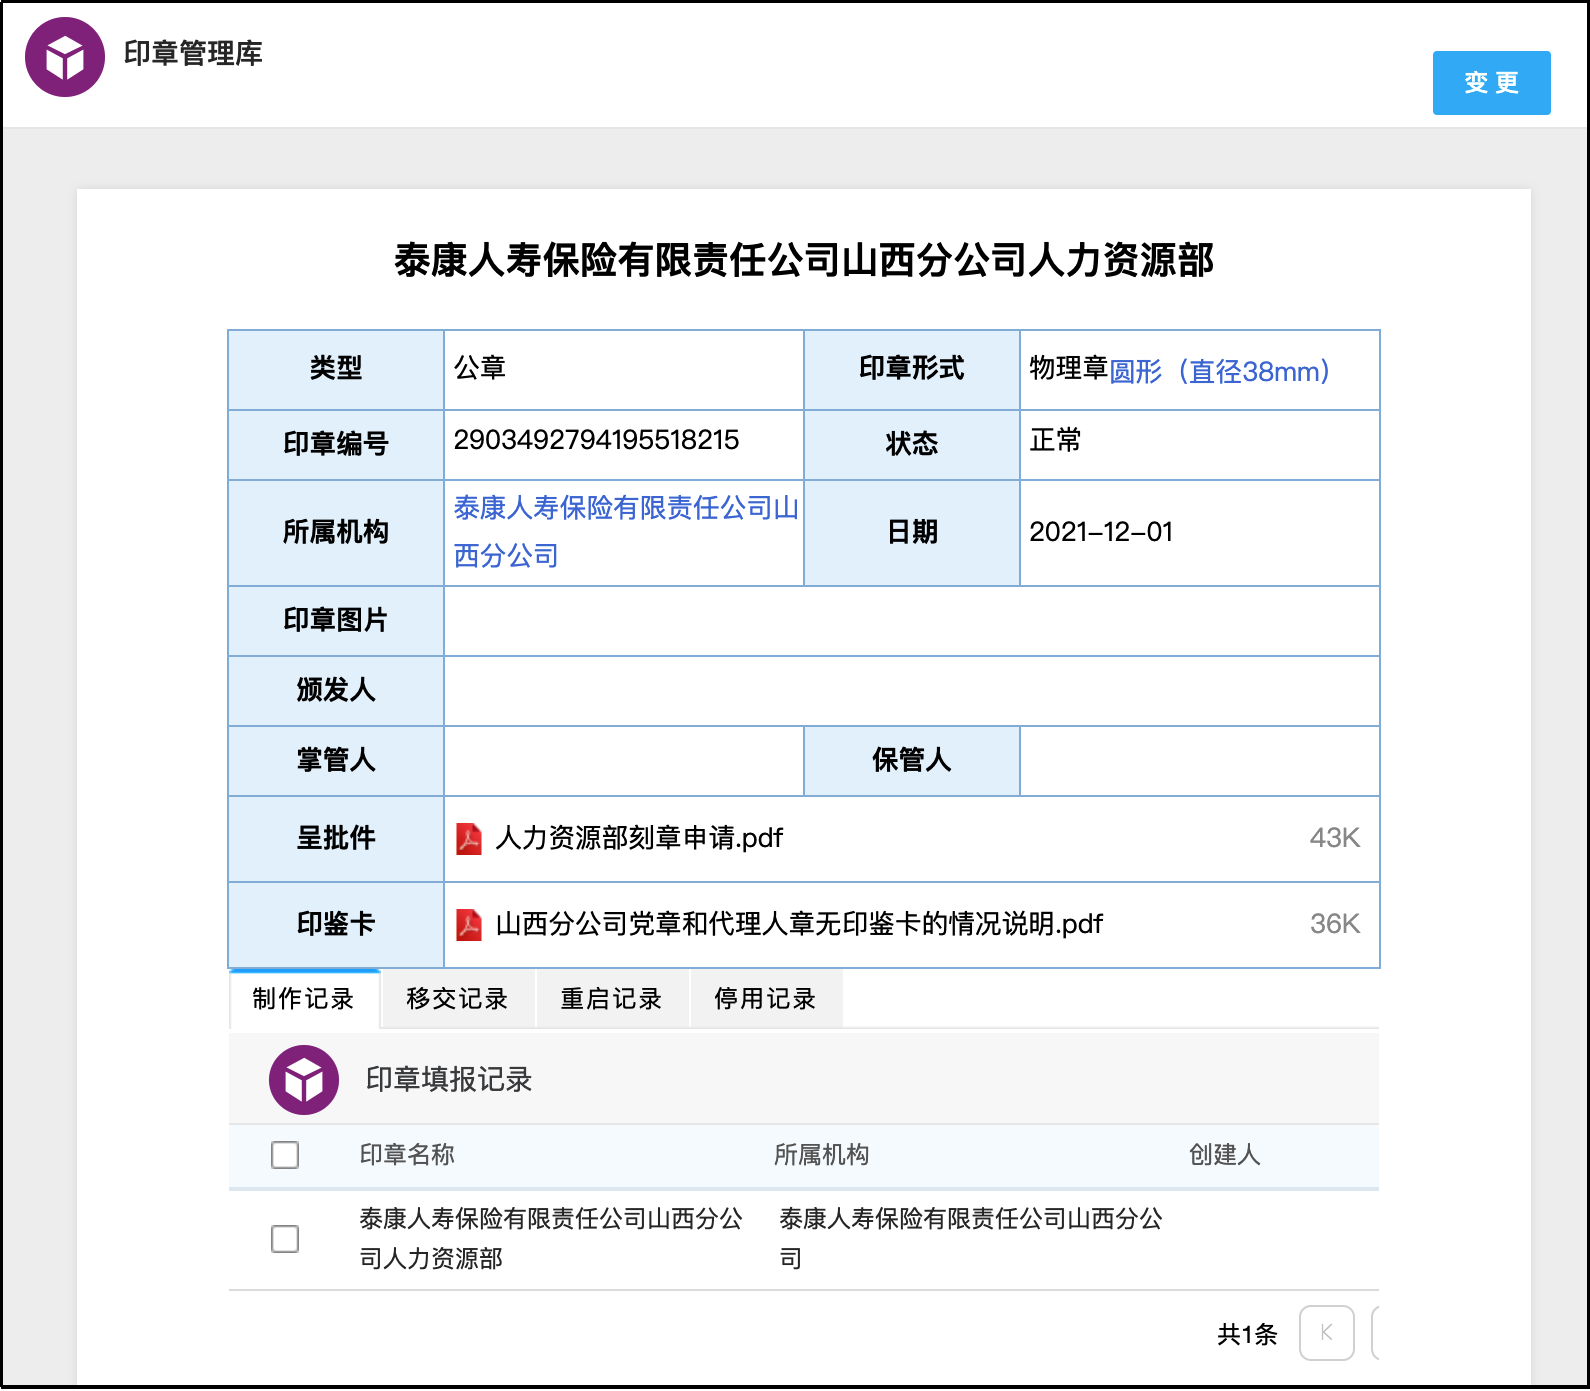Click the 印章名称 column header

[x=407, y=1155]
